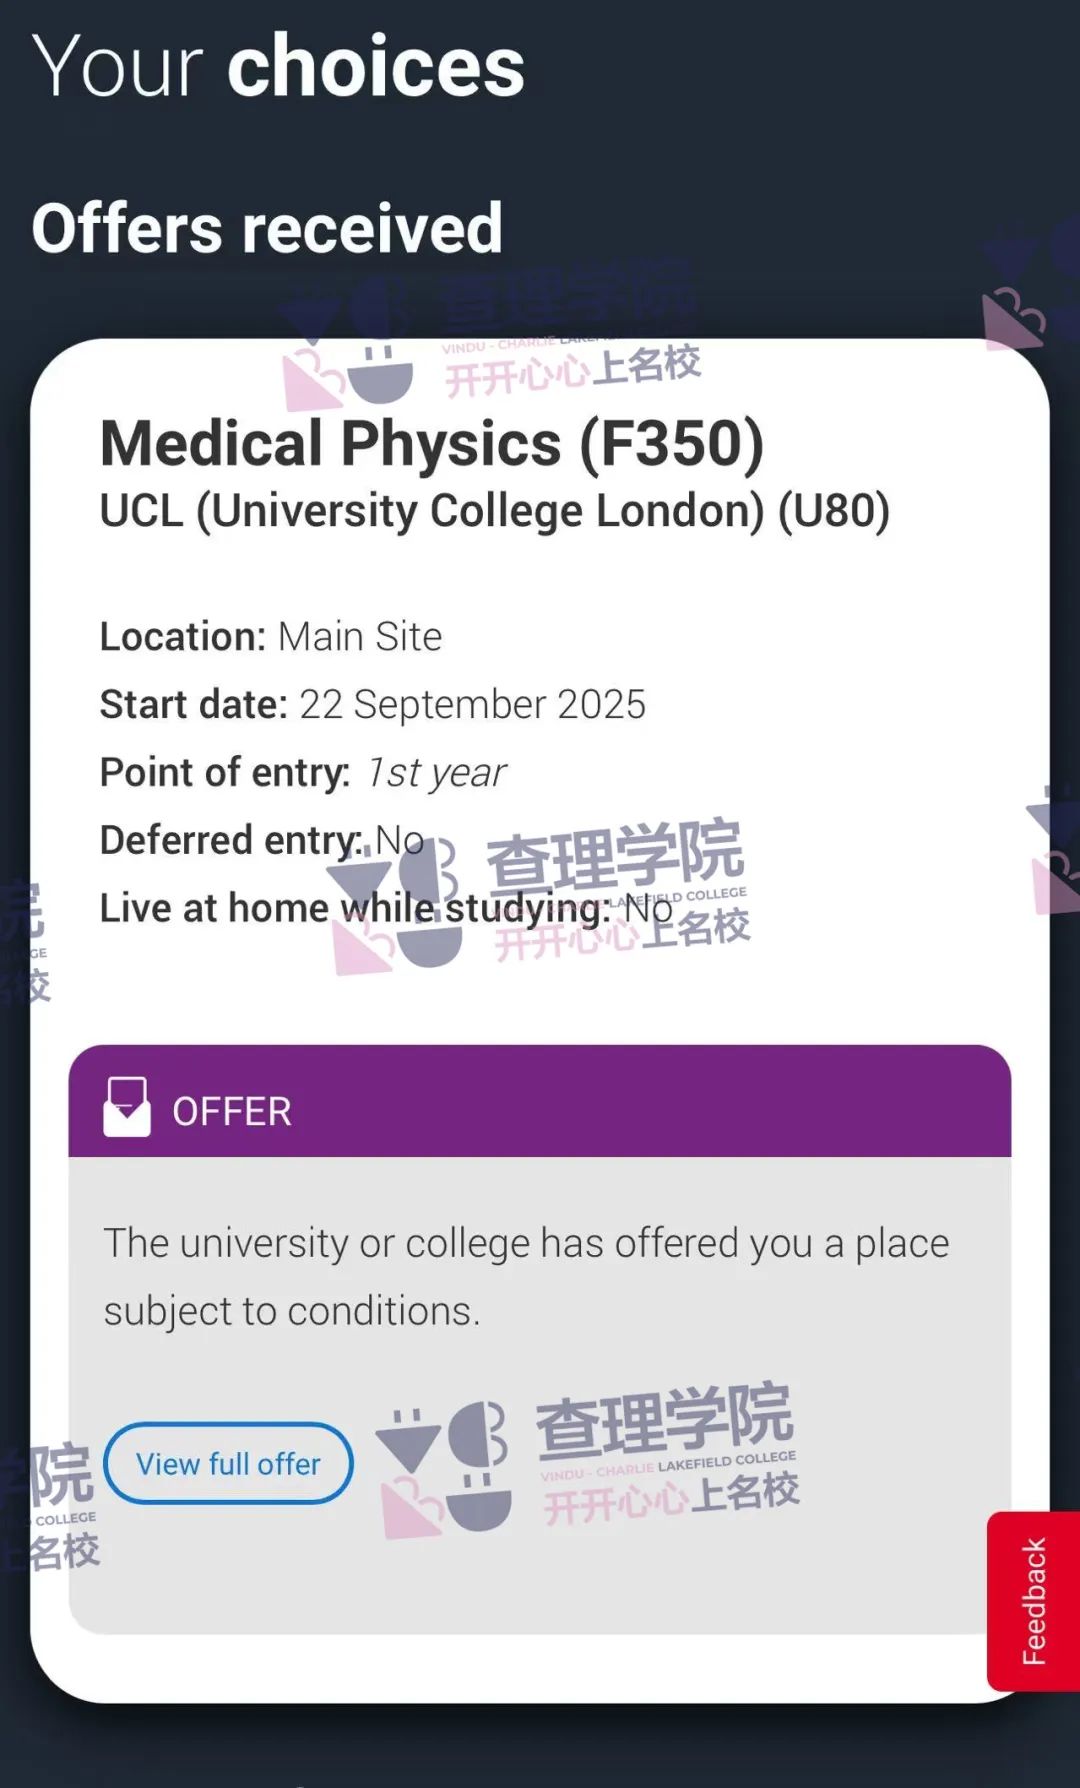Click the OFFER label text
Image resolution: width=1080 pixels, height=1788 pixels.
click(232, 1112)
